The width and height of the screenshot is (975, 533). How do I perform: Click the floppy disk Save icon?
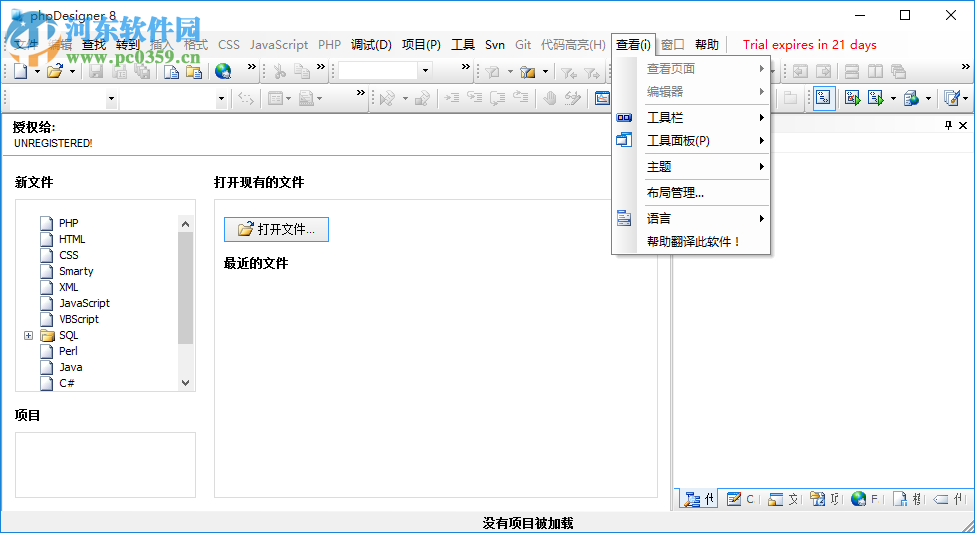pyautogui.click(x=96, y=71)
